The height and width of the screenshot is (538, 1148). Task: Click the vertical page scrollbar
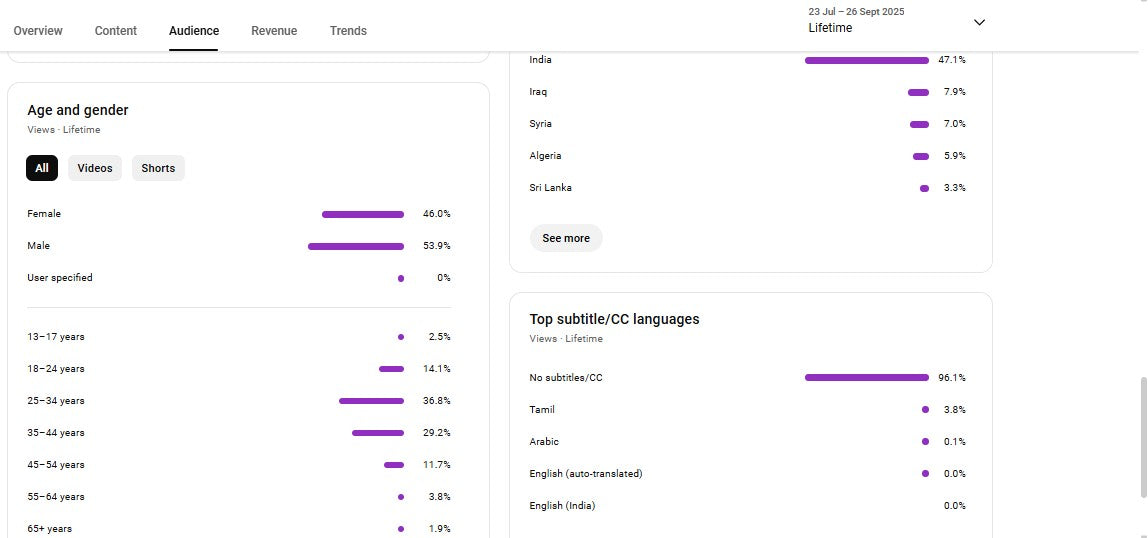pyautogui.click(x=1142, y=437)
